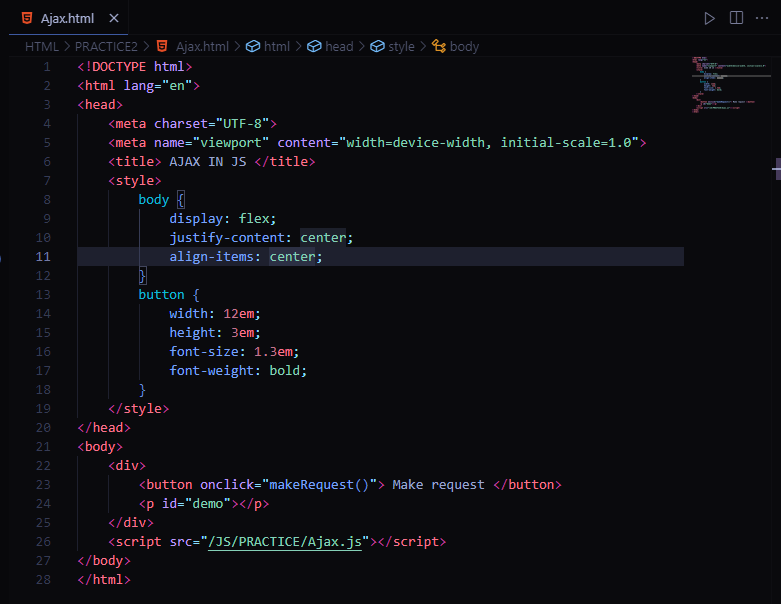The image size is (781, 604).
Task: Click the HTML5 icon on the Ajax.html tab
Action: [x=27, y=18]
